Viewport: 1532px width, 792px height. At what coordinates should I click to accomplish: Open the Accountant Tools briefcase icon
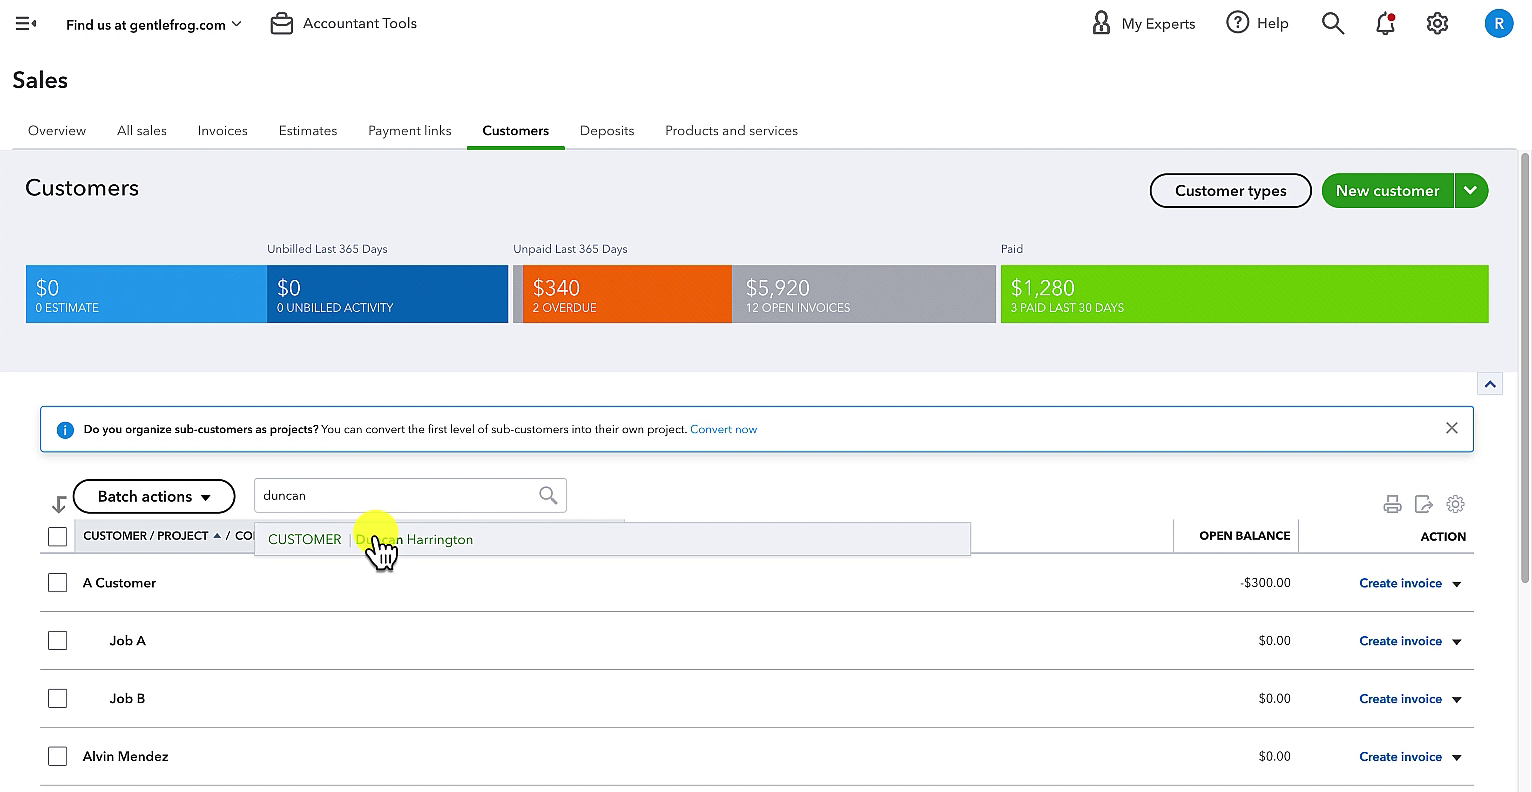tap(282, 23)
